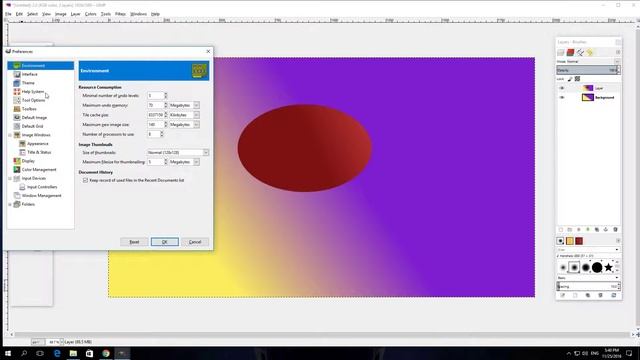Image resolution: width=640 pixels, height=360 pixels.
Task: Open Theme preferences page
Action: [28, 83]
